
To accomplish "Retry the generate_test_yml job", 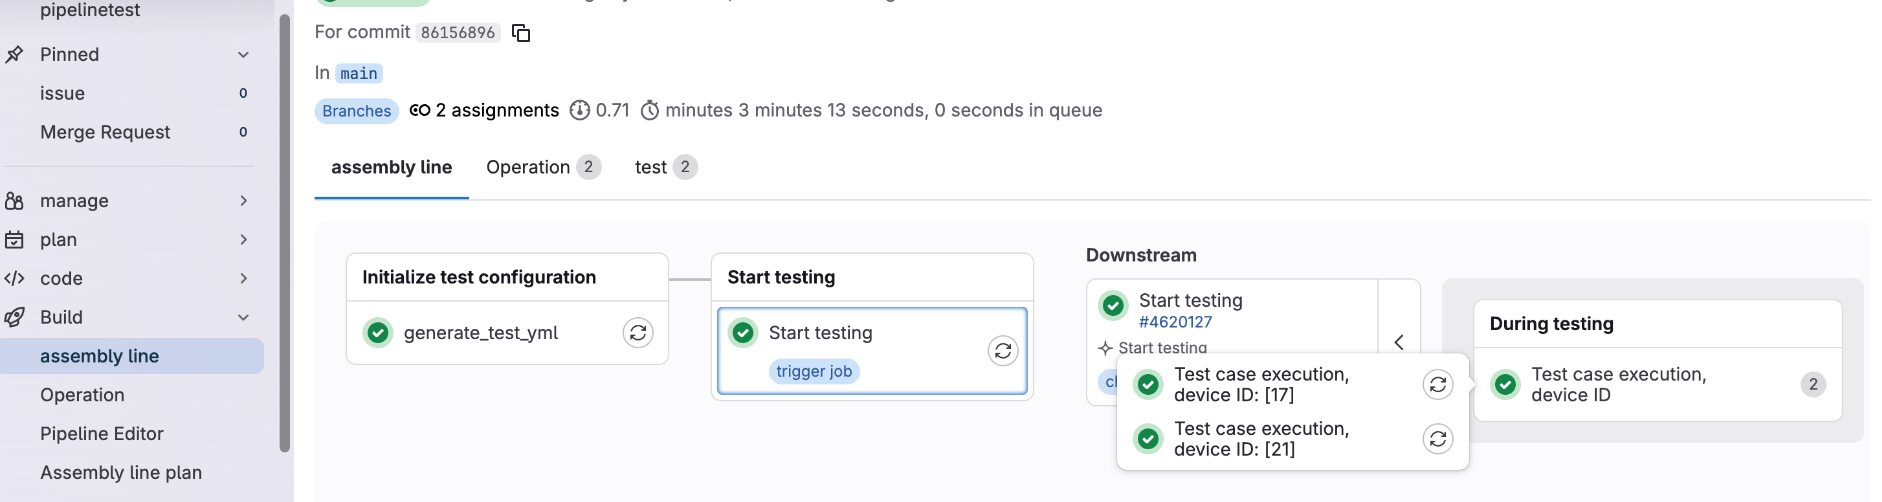I will point(638,332).
